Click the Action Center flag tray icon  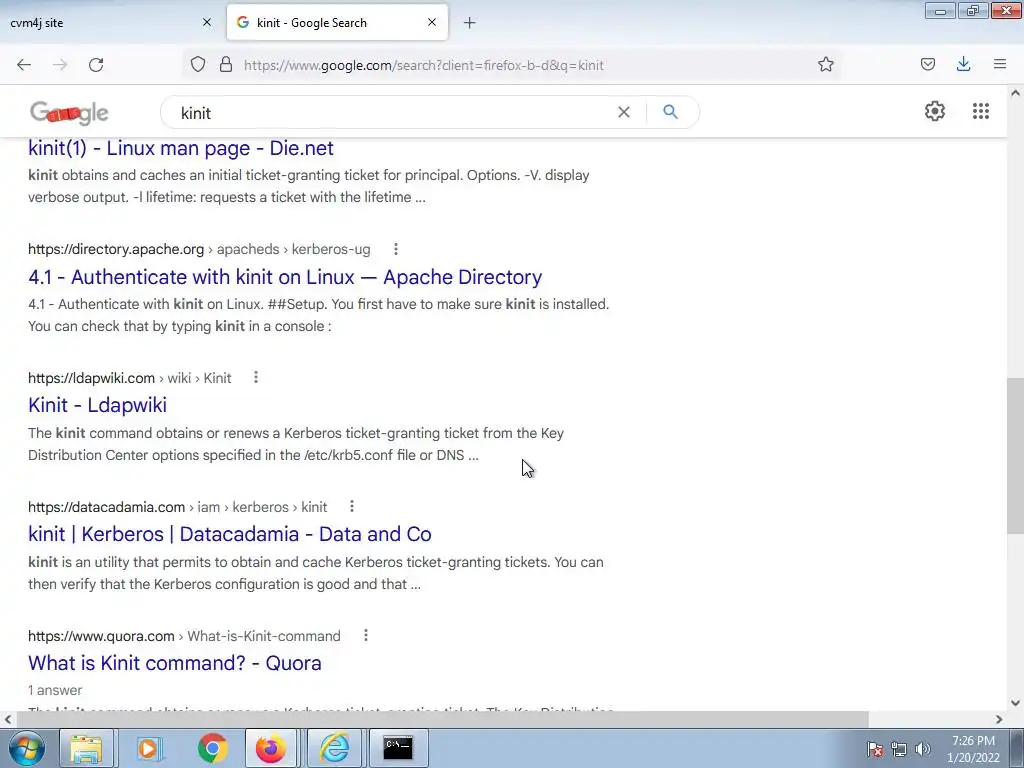(875, 749)
